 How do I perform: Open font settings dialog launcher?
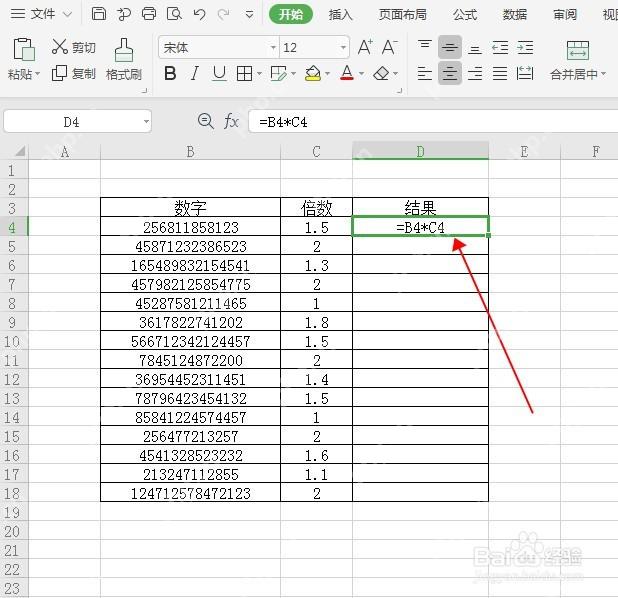(x=400, y=91)
